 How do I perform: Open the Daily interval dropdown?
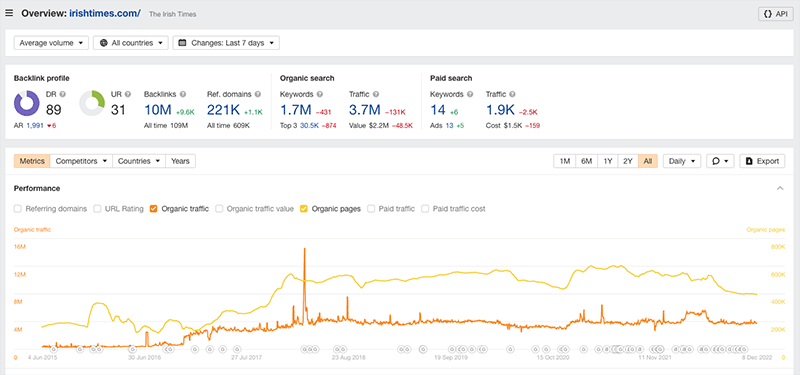tap(682, 161)
